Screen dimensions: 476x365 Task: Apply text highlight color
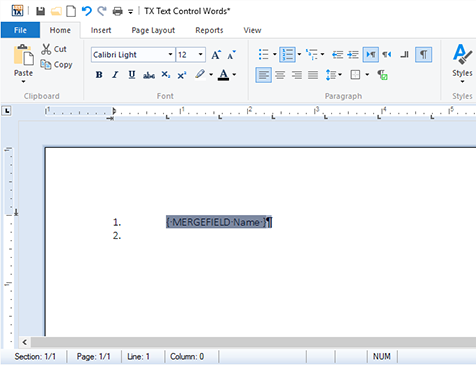(x=200, y=74)
